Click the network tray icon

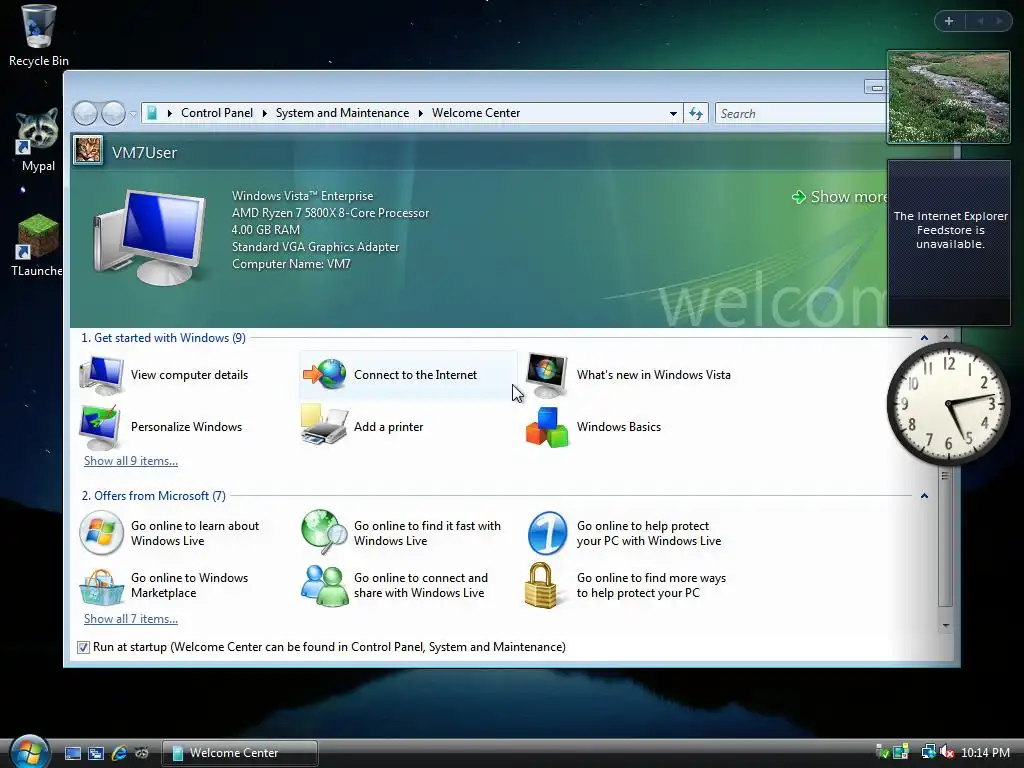(928, 752)
